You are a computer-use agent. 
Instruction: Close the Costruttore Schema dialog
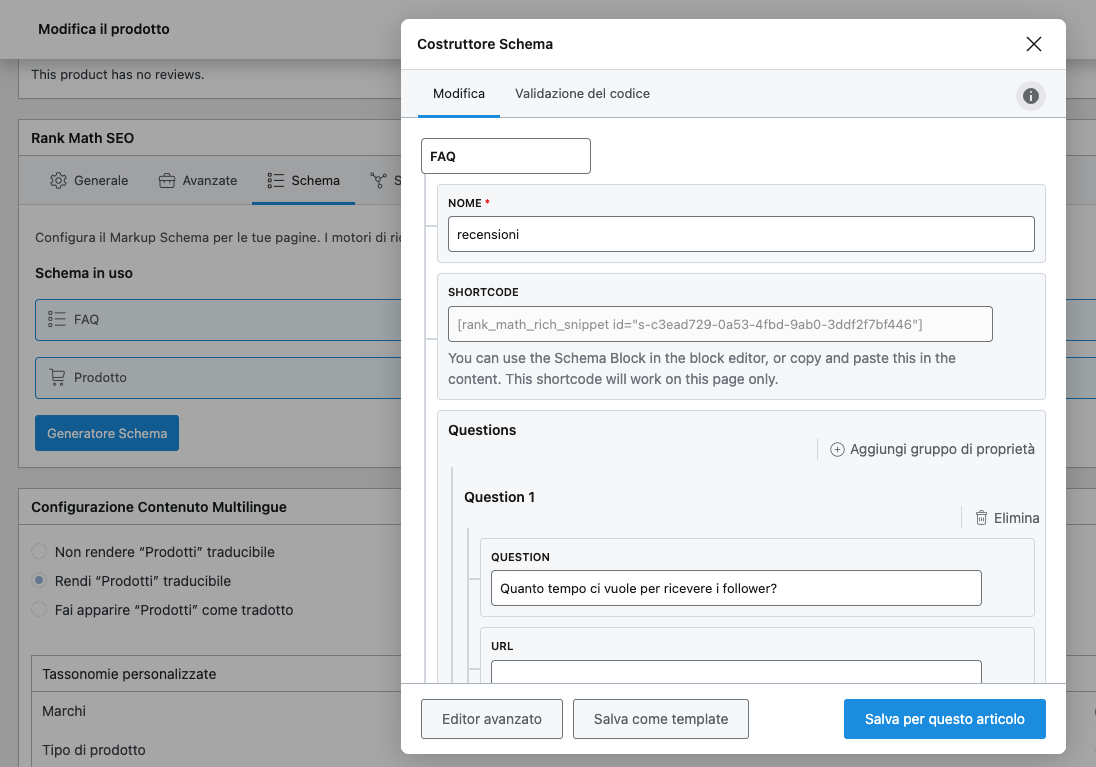click(1033, 44)
